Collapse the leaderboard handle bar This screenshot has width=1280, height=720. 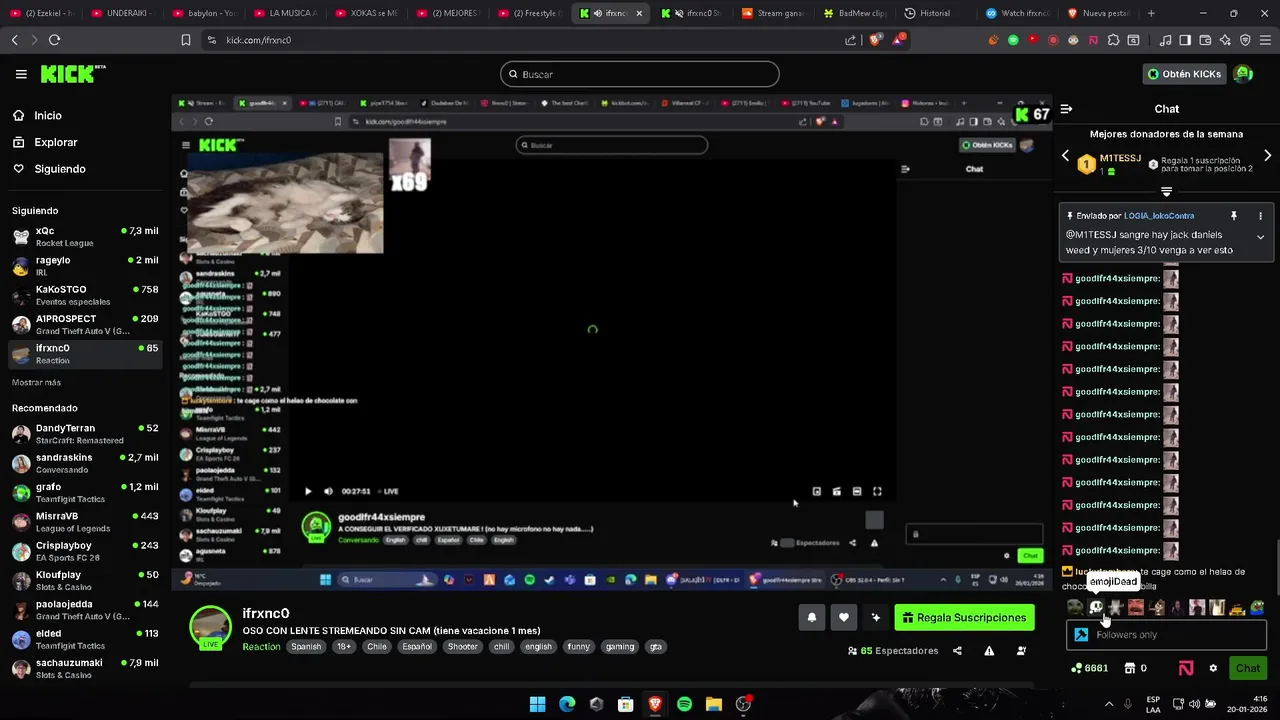click(1166, 191)
